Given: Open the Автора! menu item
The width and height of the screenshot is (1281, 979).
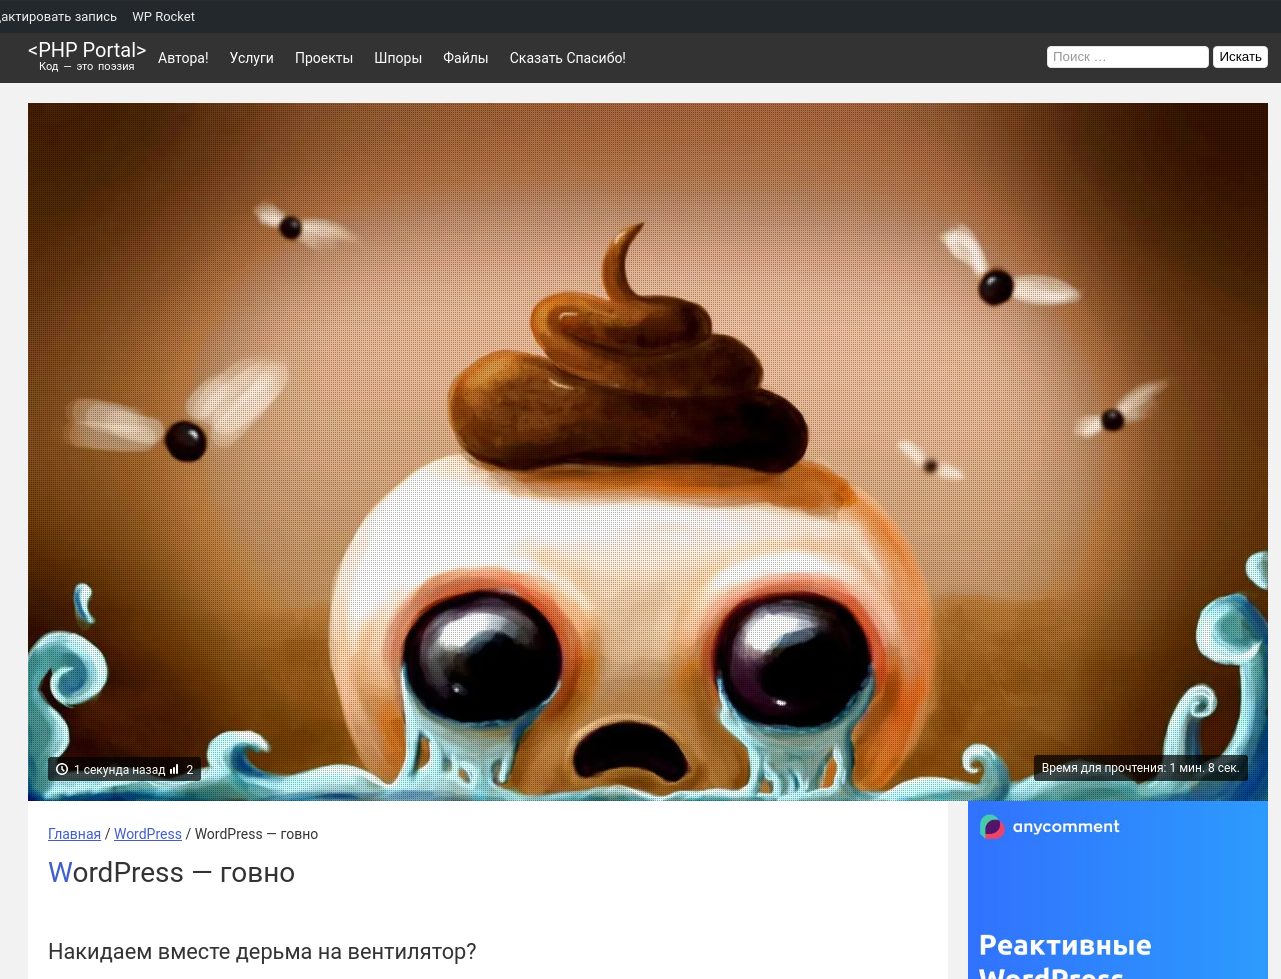Looking at the screenshot, I should pos(183,58).
